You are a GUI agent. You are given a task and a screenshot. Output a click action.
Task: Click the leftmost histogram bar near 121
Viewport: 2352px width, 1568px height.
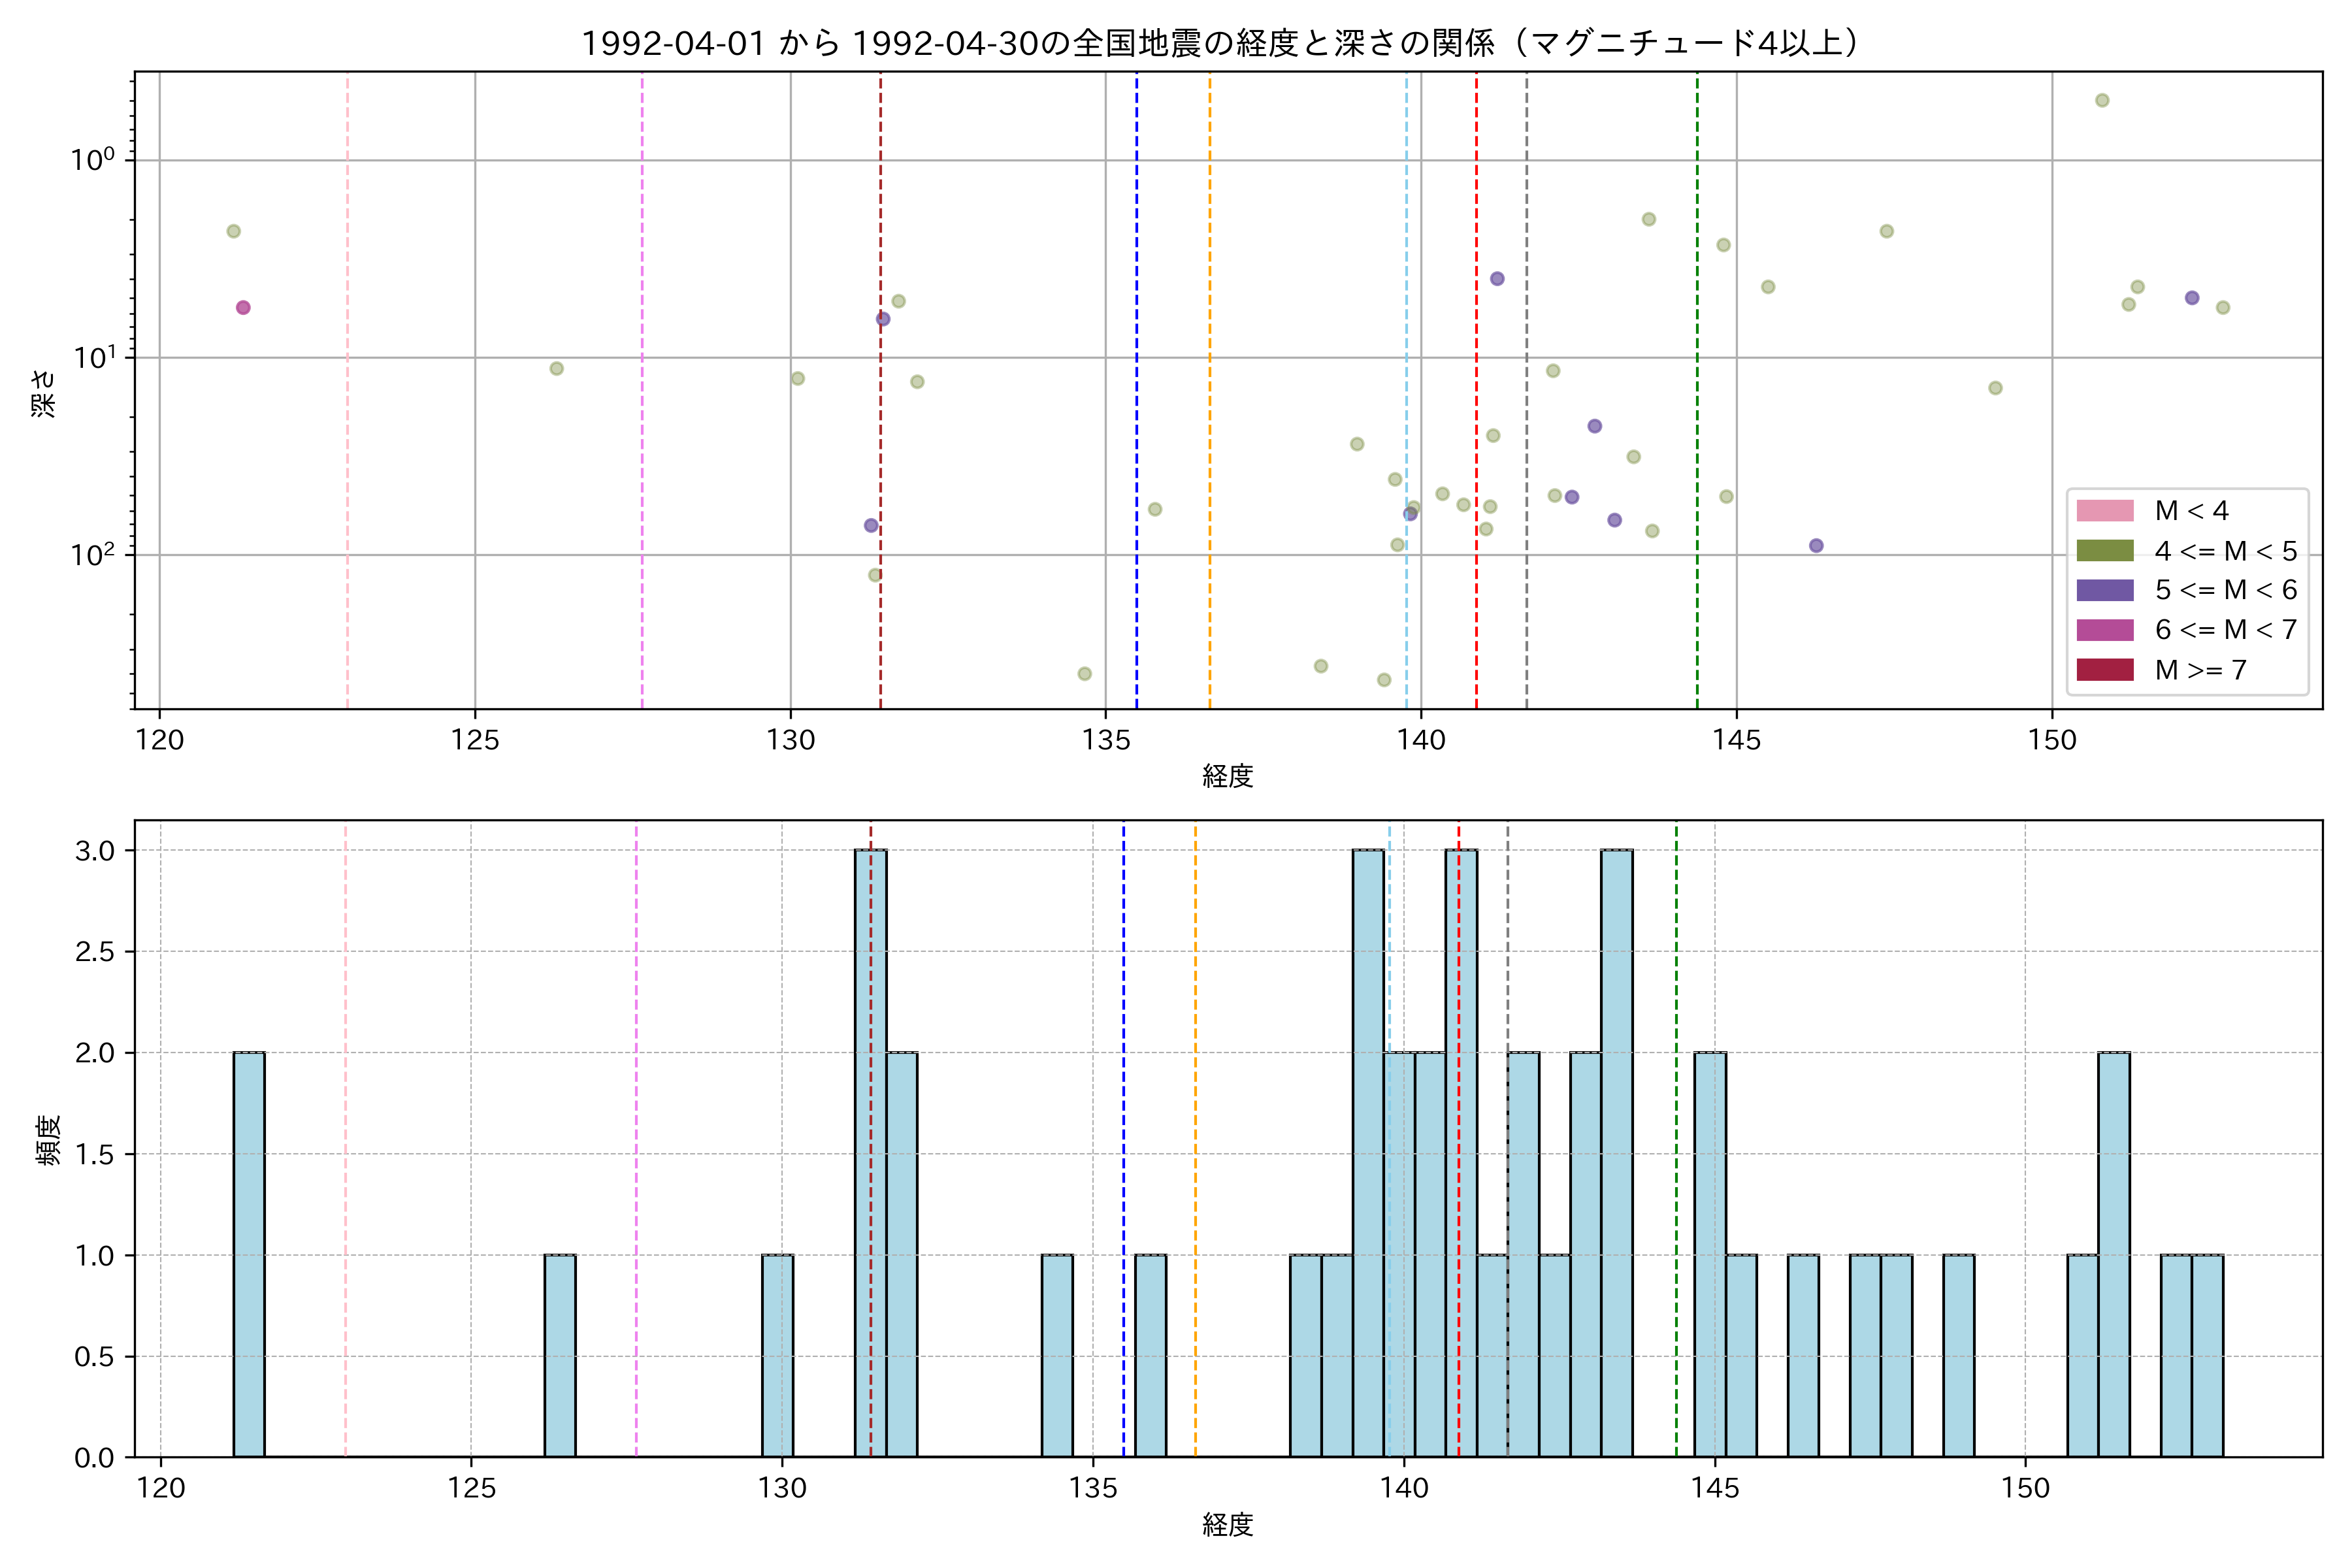[x=249, y=1255]
